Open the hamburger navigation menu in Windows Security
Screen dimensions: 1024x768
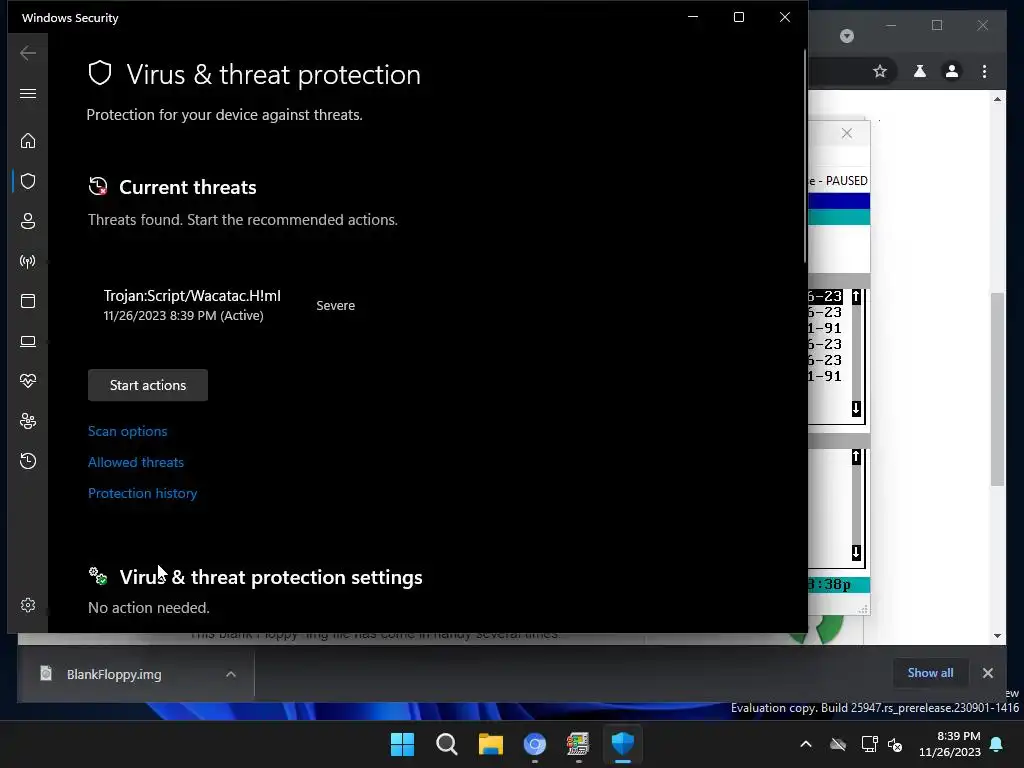click(28, 93)
